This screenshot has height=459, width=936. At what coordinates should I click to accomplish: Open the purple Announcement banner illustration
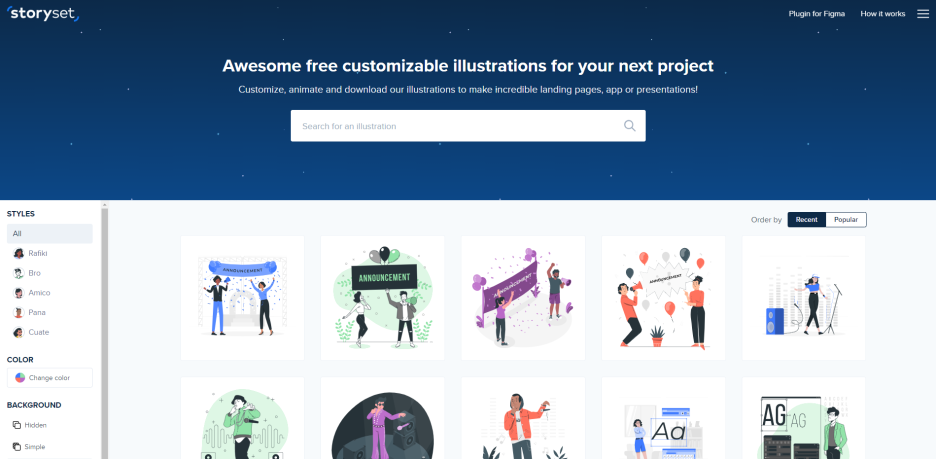point(523,298)
